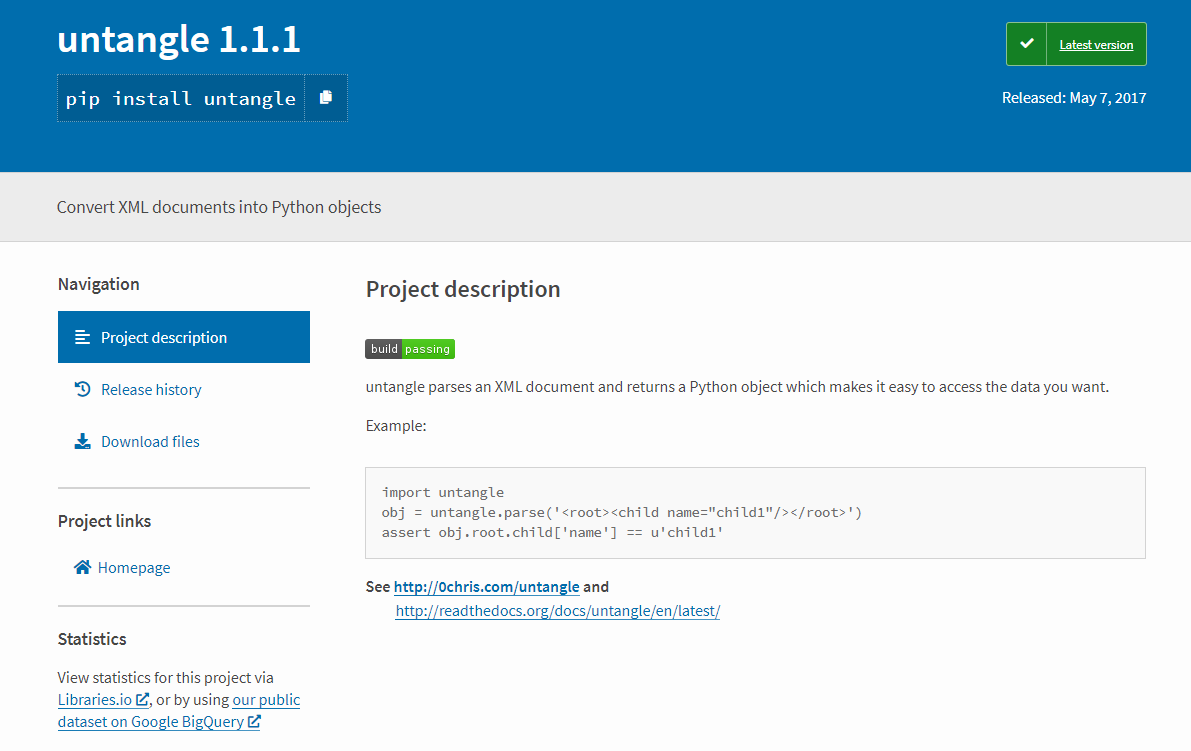Click the Released: May 7, 2017 text
Image resolution: width=1191 pixels, height=751 pixels.
click(x=1074, y=98)
